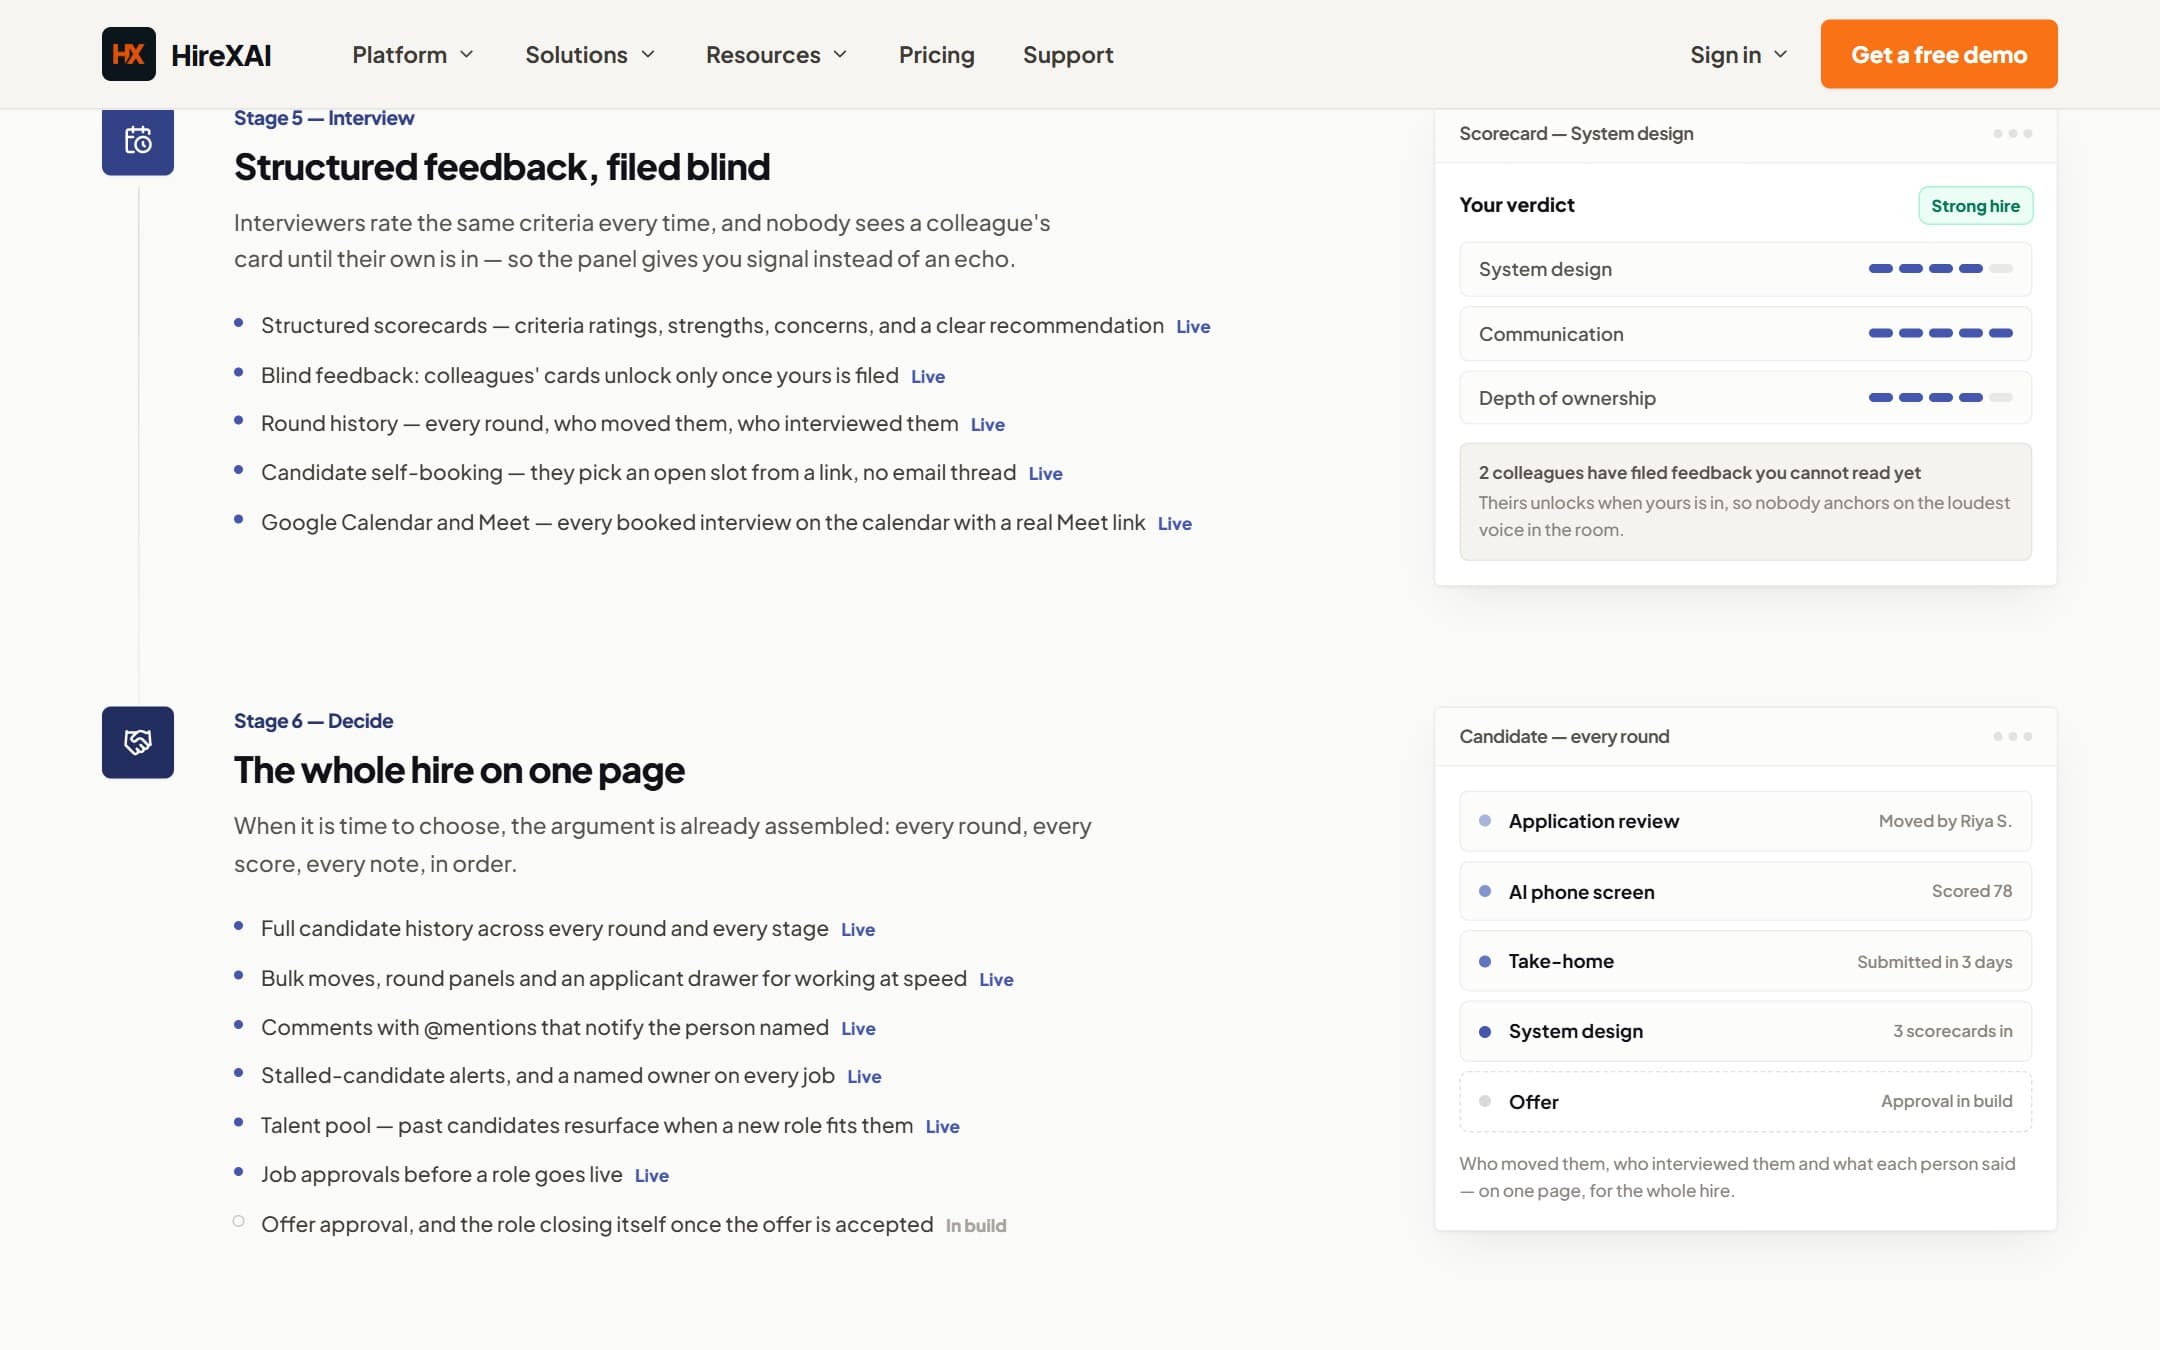
Task: Click Live tag beside Round history
Action: click(x=988, y=425)
